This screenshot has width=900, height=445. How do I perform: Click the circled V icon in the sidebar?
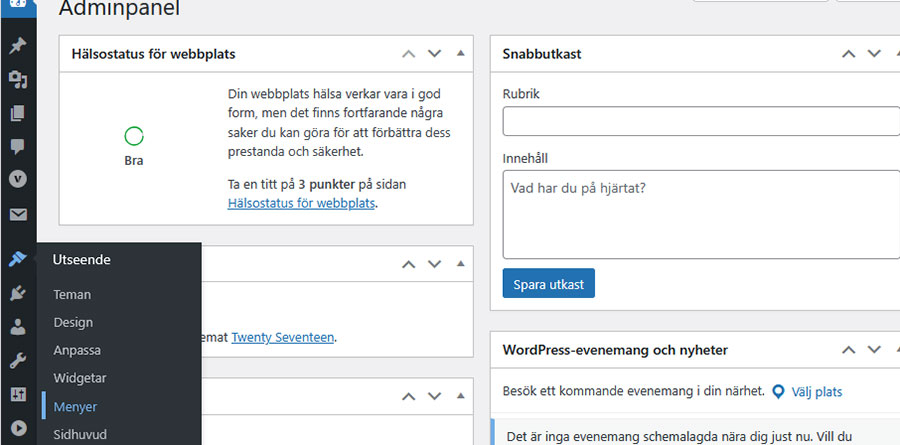click(x=17, y=180)
